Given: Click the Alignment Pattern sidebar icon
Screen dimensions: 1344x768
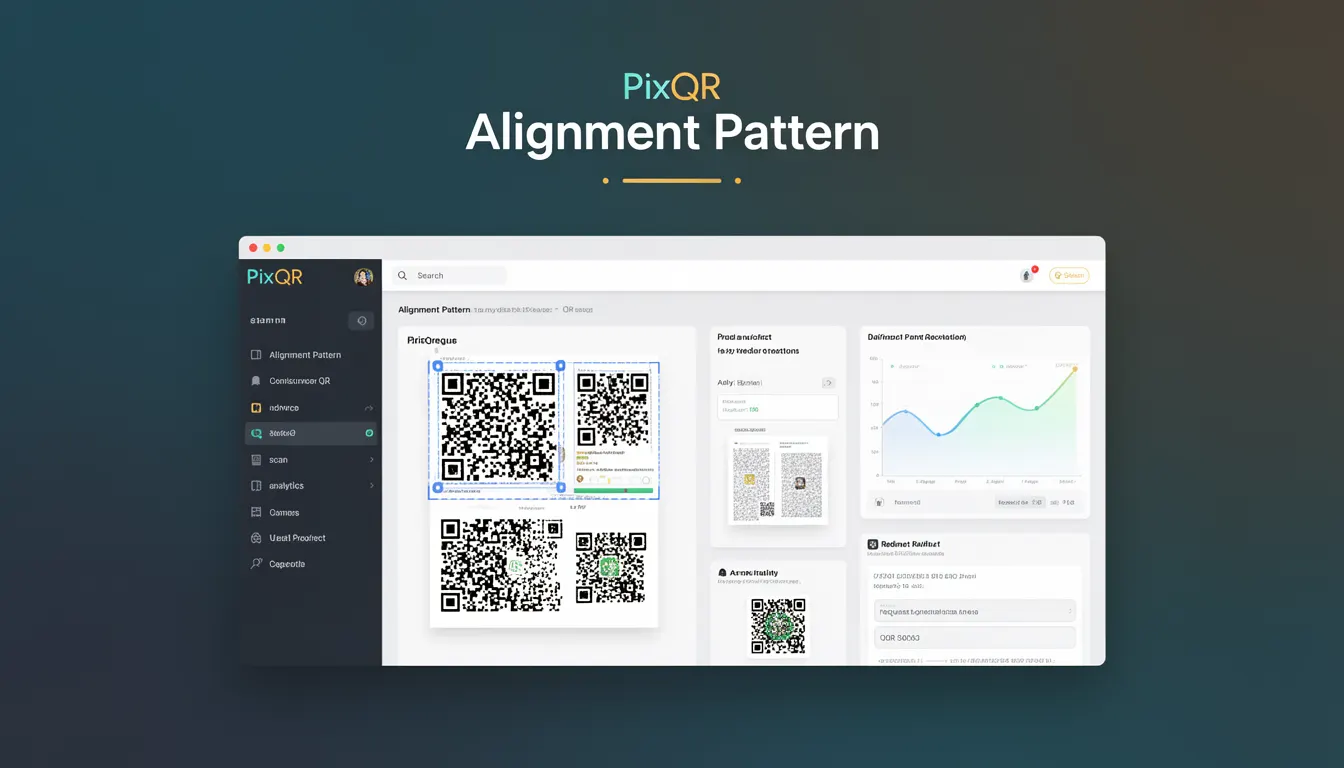Looking at the screenshot, I should [256, 355].
